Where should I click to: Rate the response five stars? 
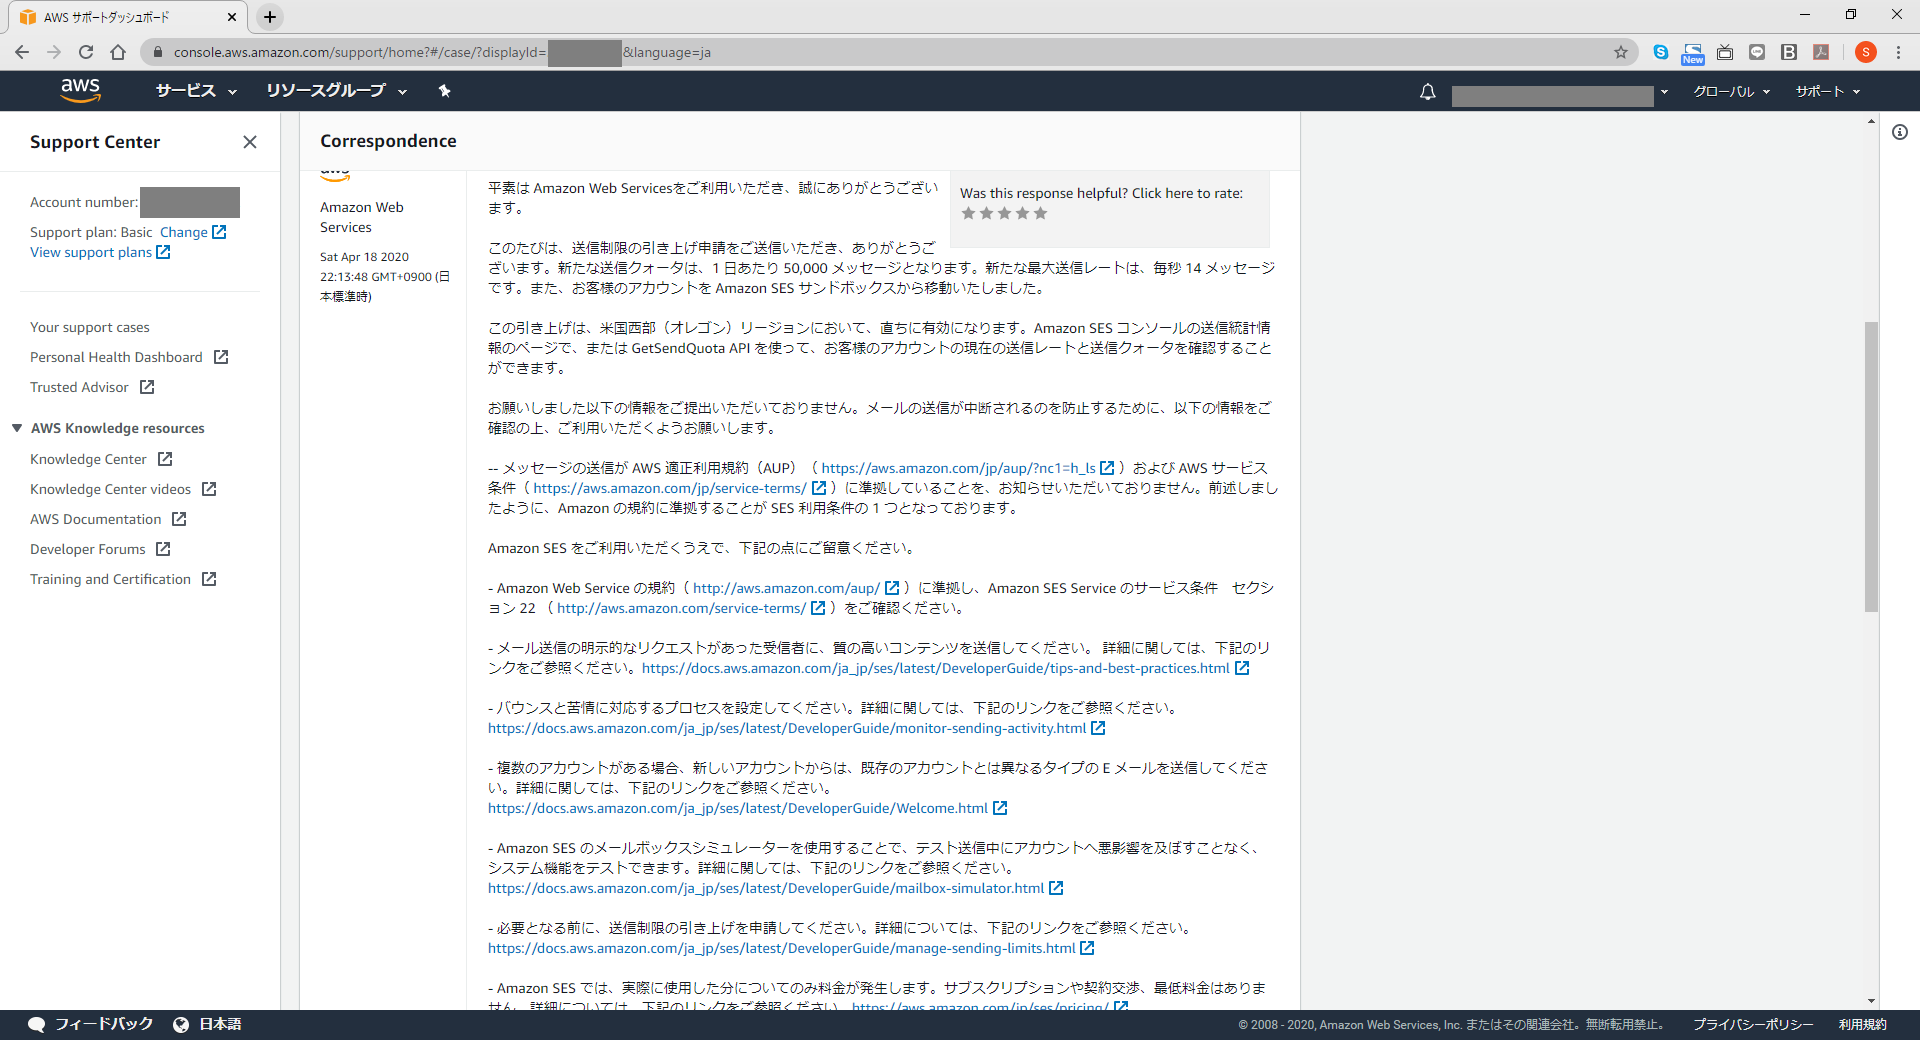[x=1040, y=213]
